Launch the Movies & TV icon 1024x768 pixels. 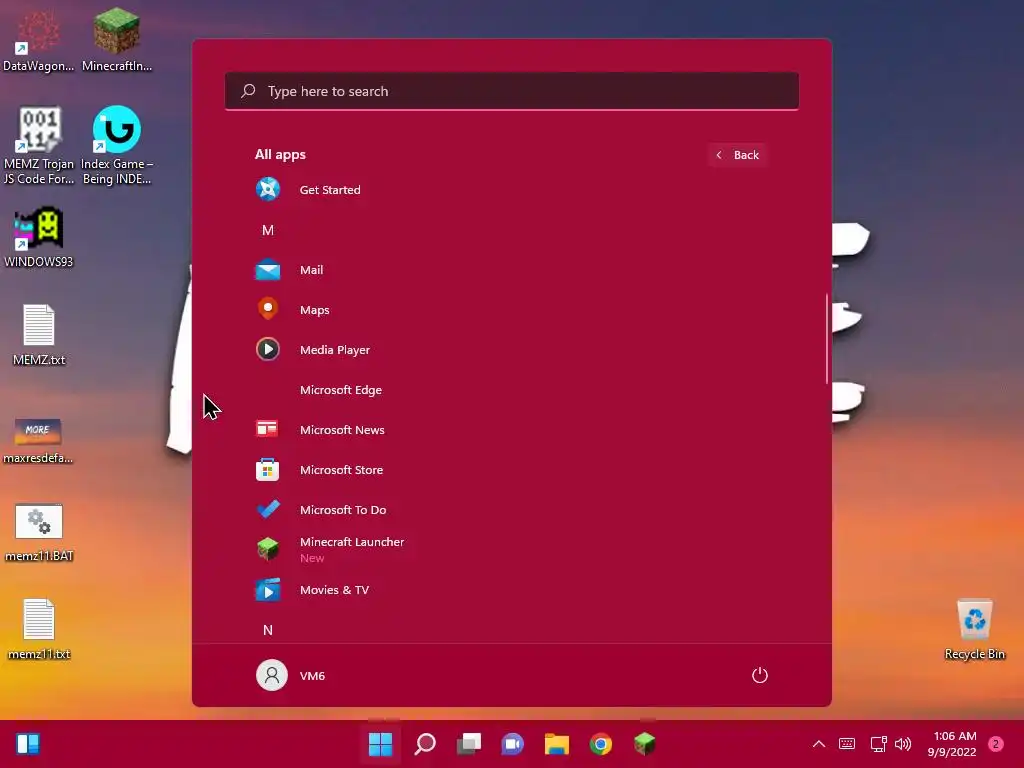click(268, 590)
